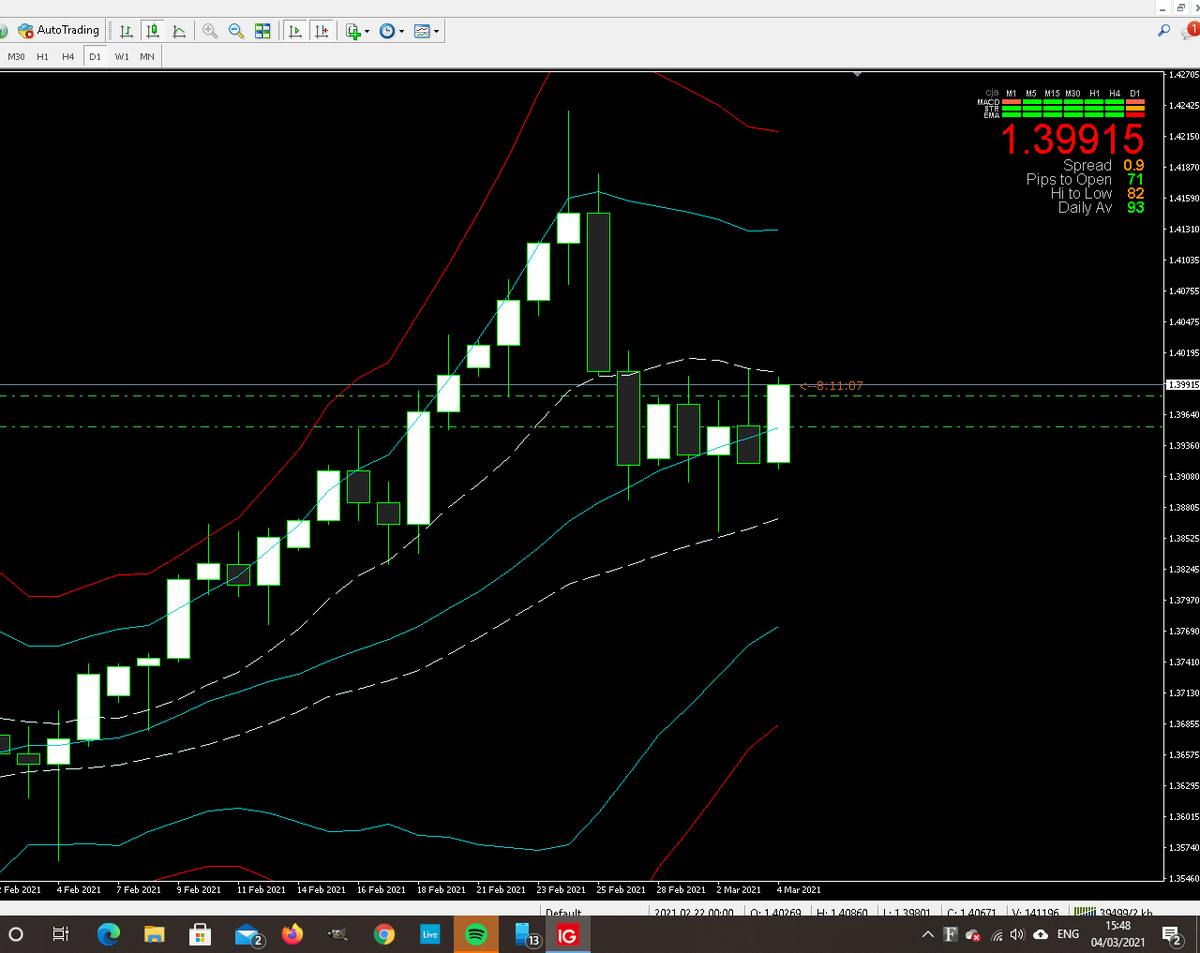Select the H1 timeframe
The image size is (1200, 953).
pyautogui.click(x=43, y=56)
